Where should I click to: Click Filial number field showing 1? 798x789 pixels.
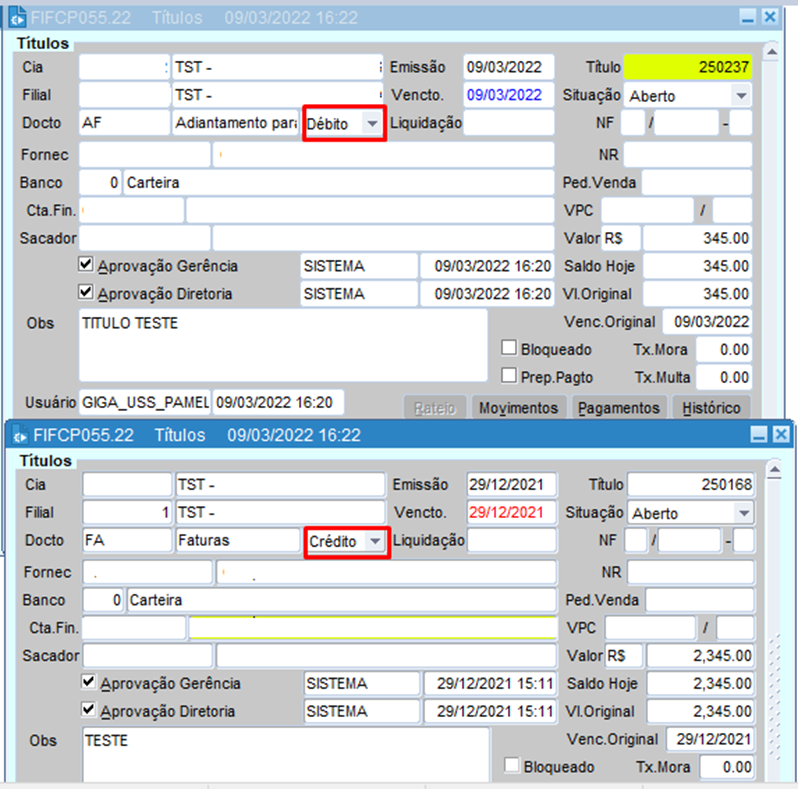click(x=127, y=513)
